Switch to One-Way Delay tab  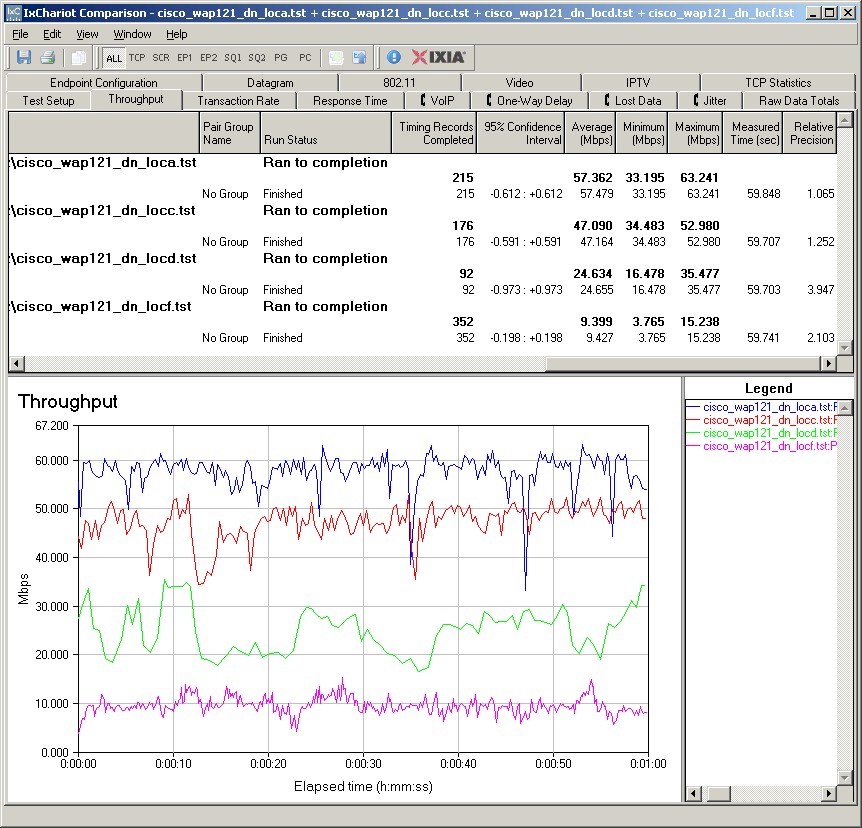(x=529, y=101)
